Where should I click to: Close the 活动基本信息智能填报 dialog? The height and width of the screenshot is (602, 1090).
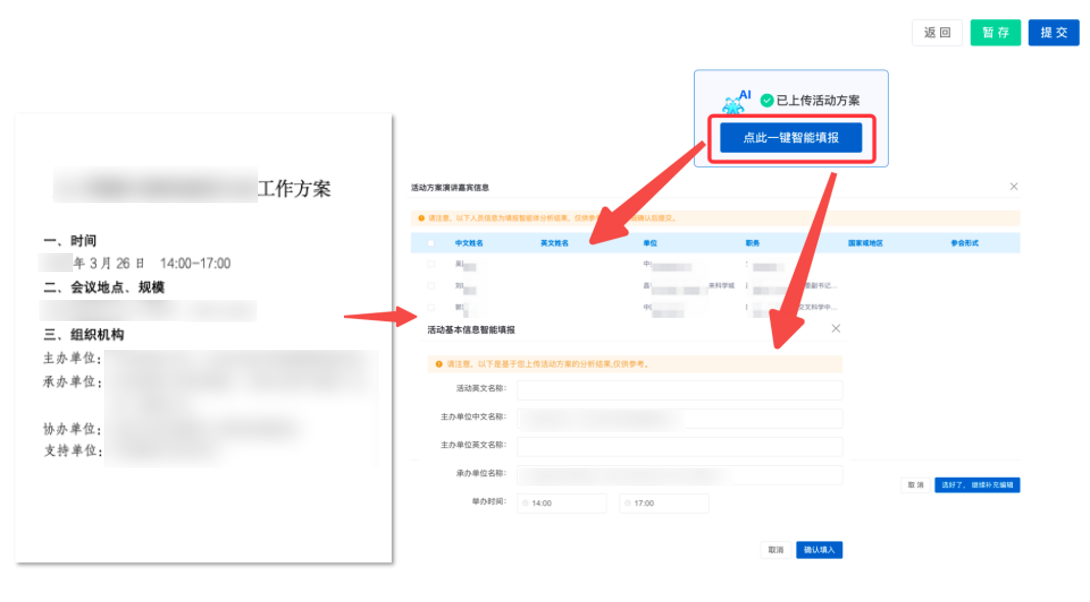point(836,328)
